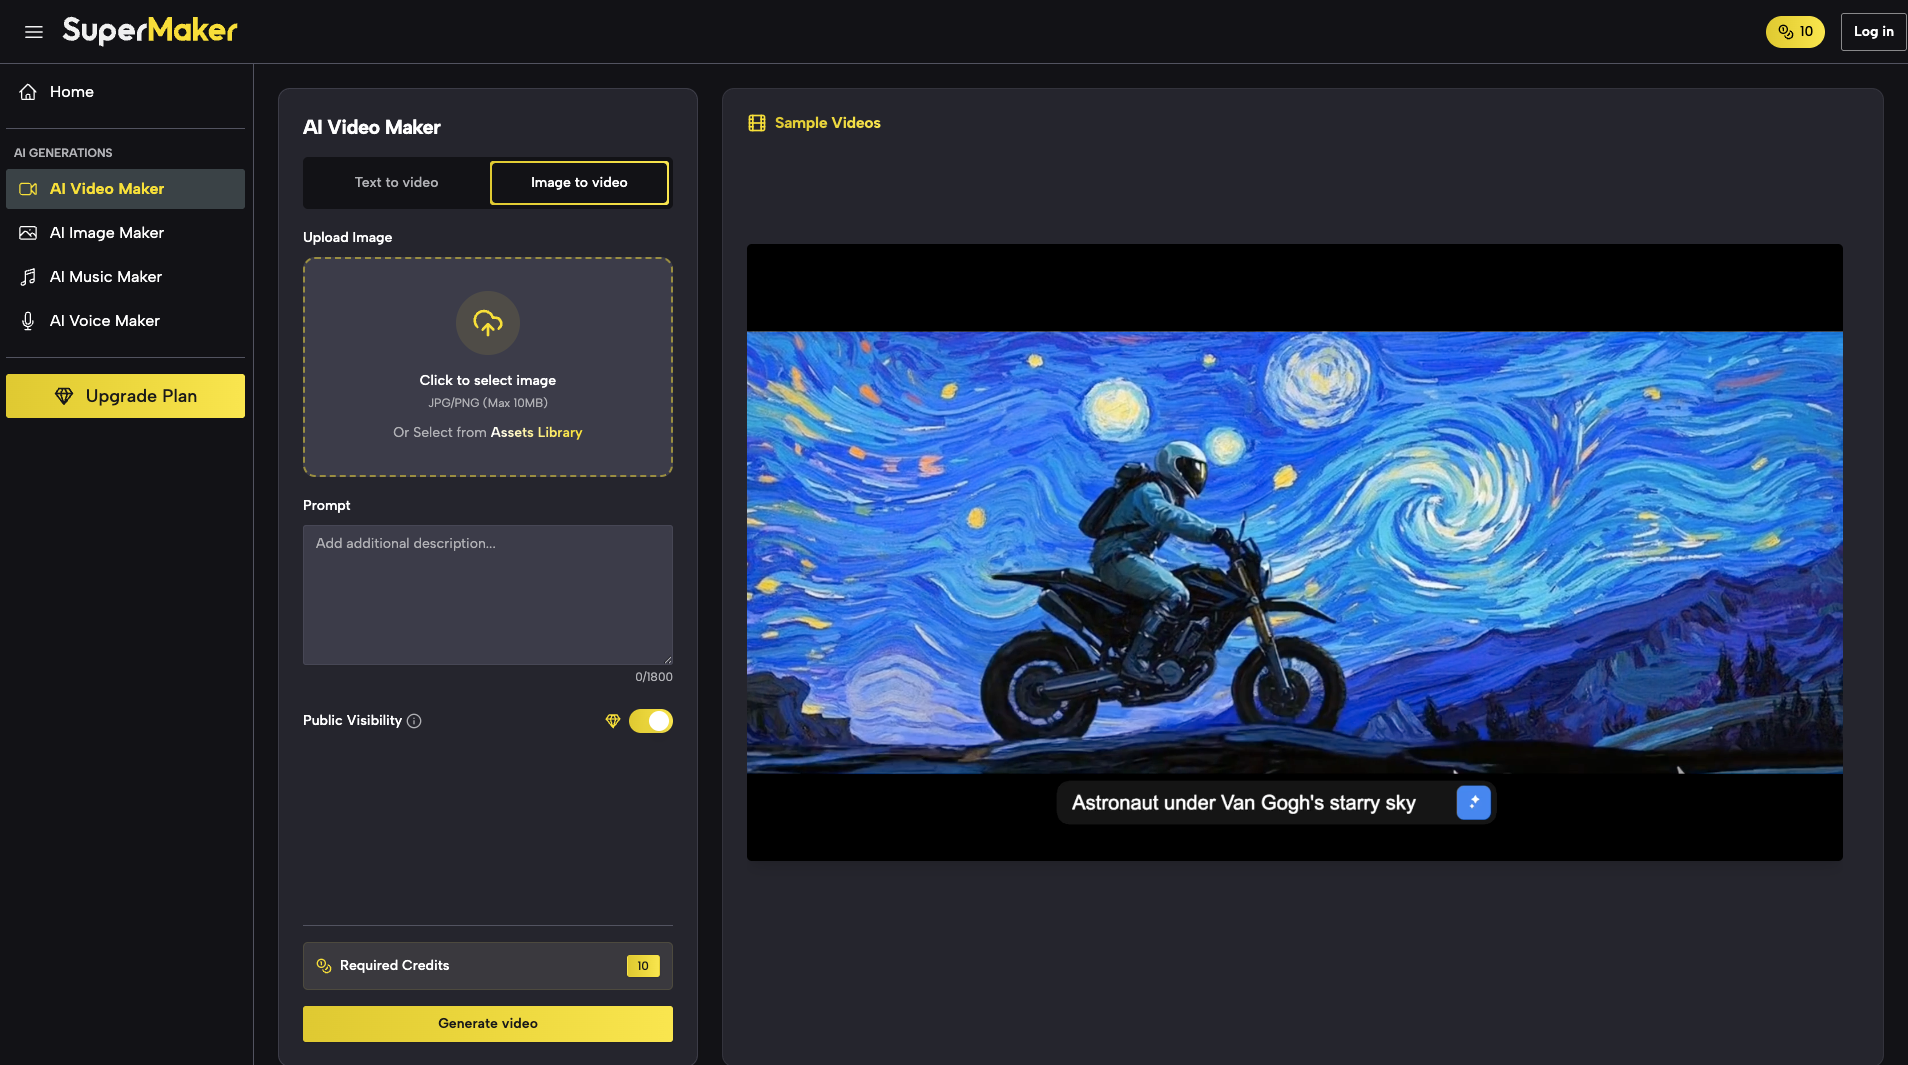Click the Home house icon
The width and height of the screenshot is (1908, 1065).
[28, 92]
